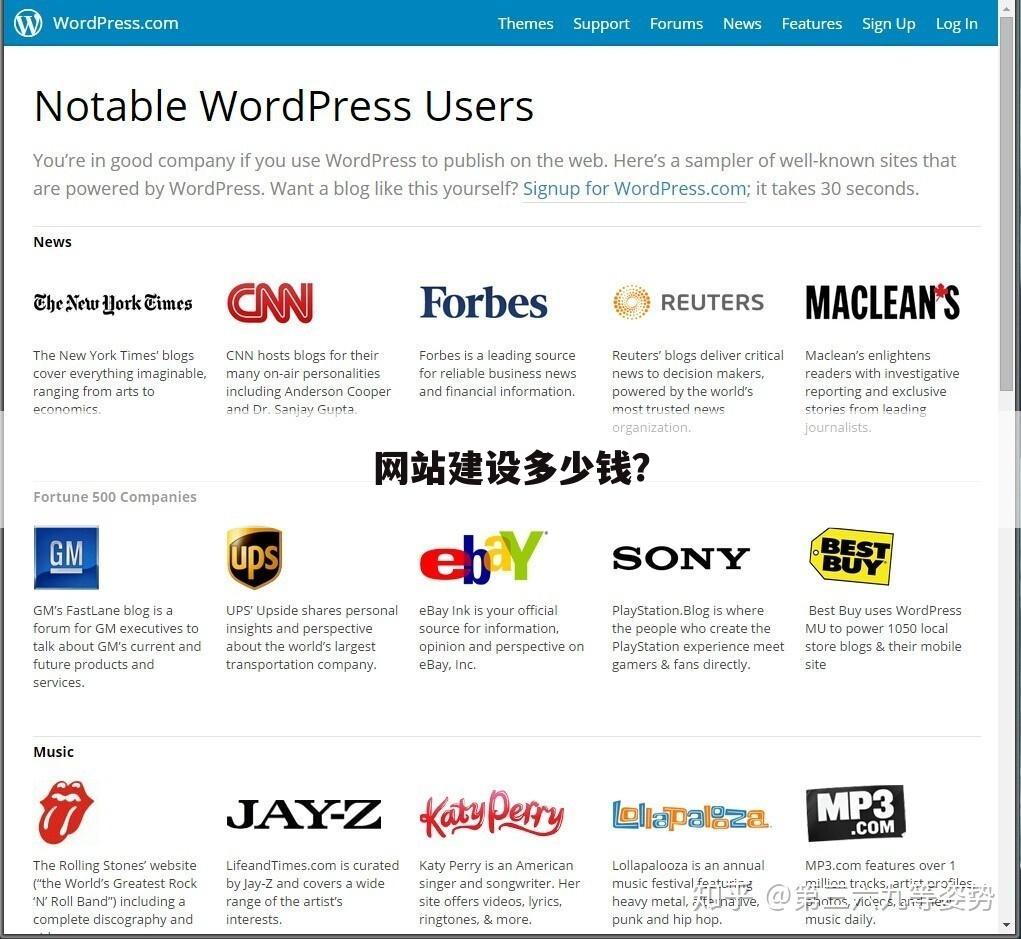Select News in the top navigation bar

click(x=742, y=23)
